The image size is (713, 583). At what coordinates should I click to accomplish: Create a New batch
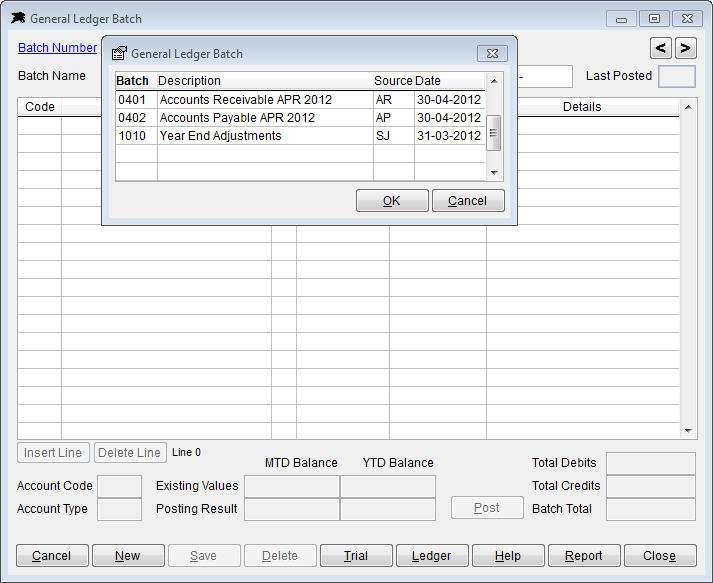pos(128,556)
